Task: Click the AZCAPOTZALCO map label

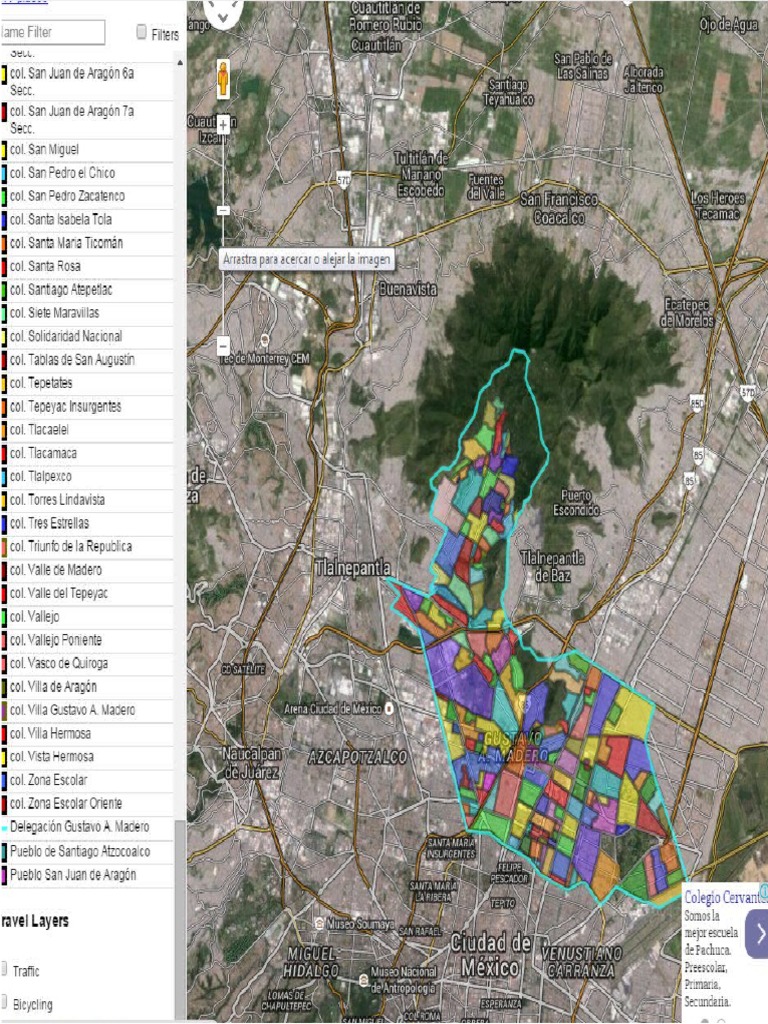Action: point(357,757)
